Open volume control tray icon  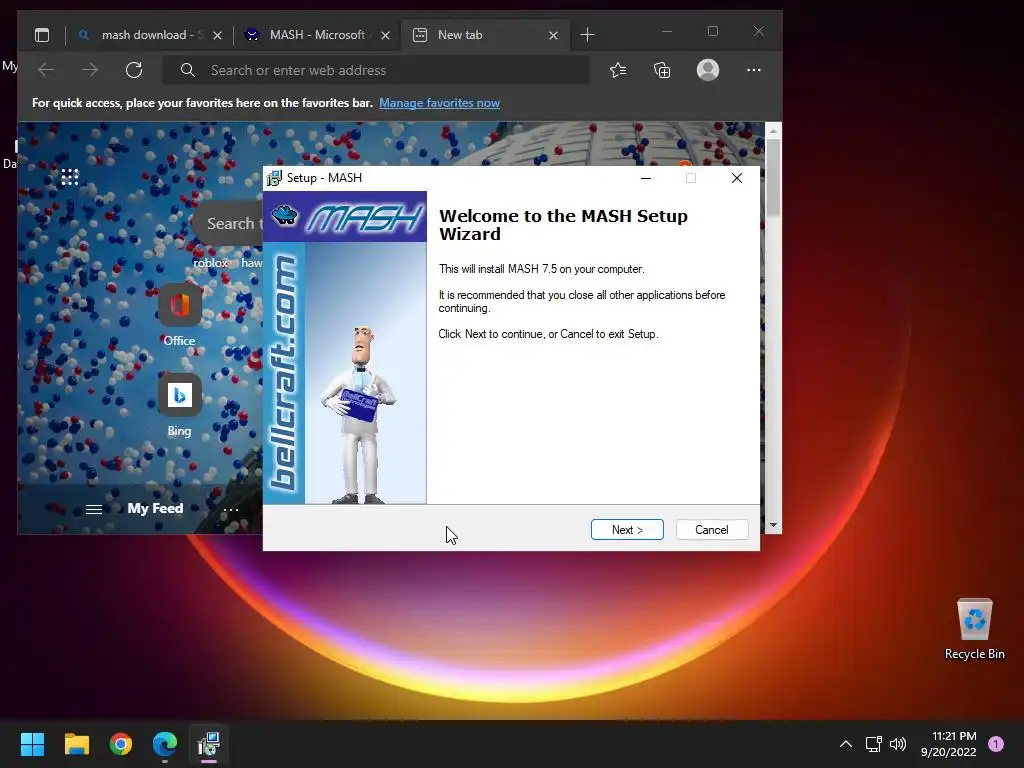(898, 744)
